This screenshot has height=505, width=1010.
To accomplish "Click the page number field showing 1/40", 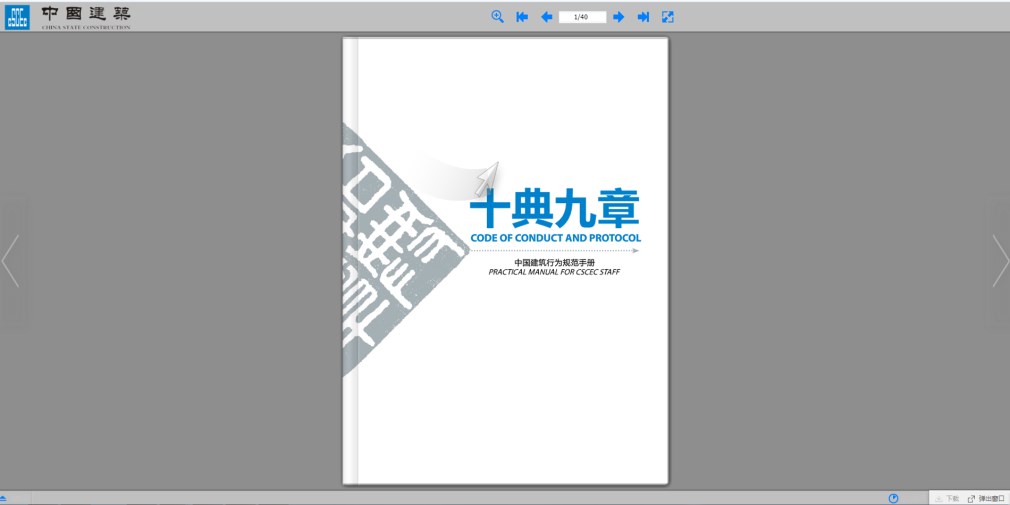I will coord(582,17).
